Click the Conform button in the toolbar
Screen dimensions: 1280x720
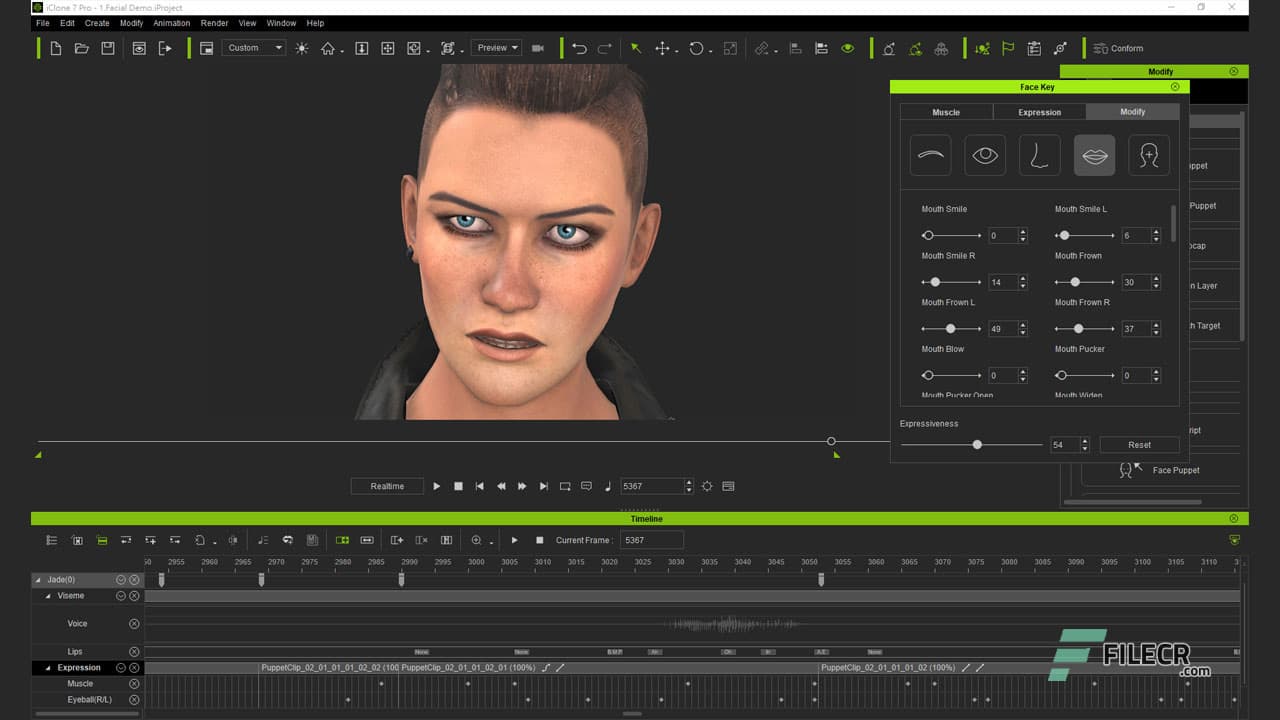pyautogui.click(x=1117, y=47)
